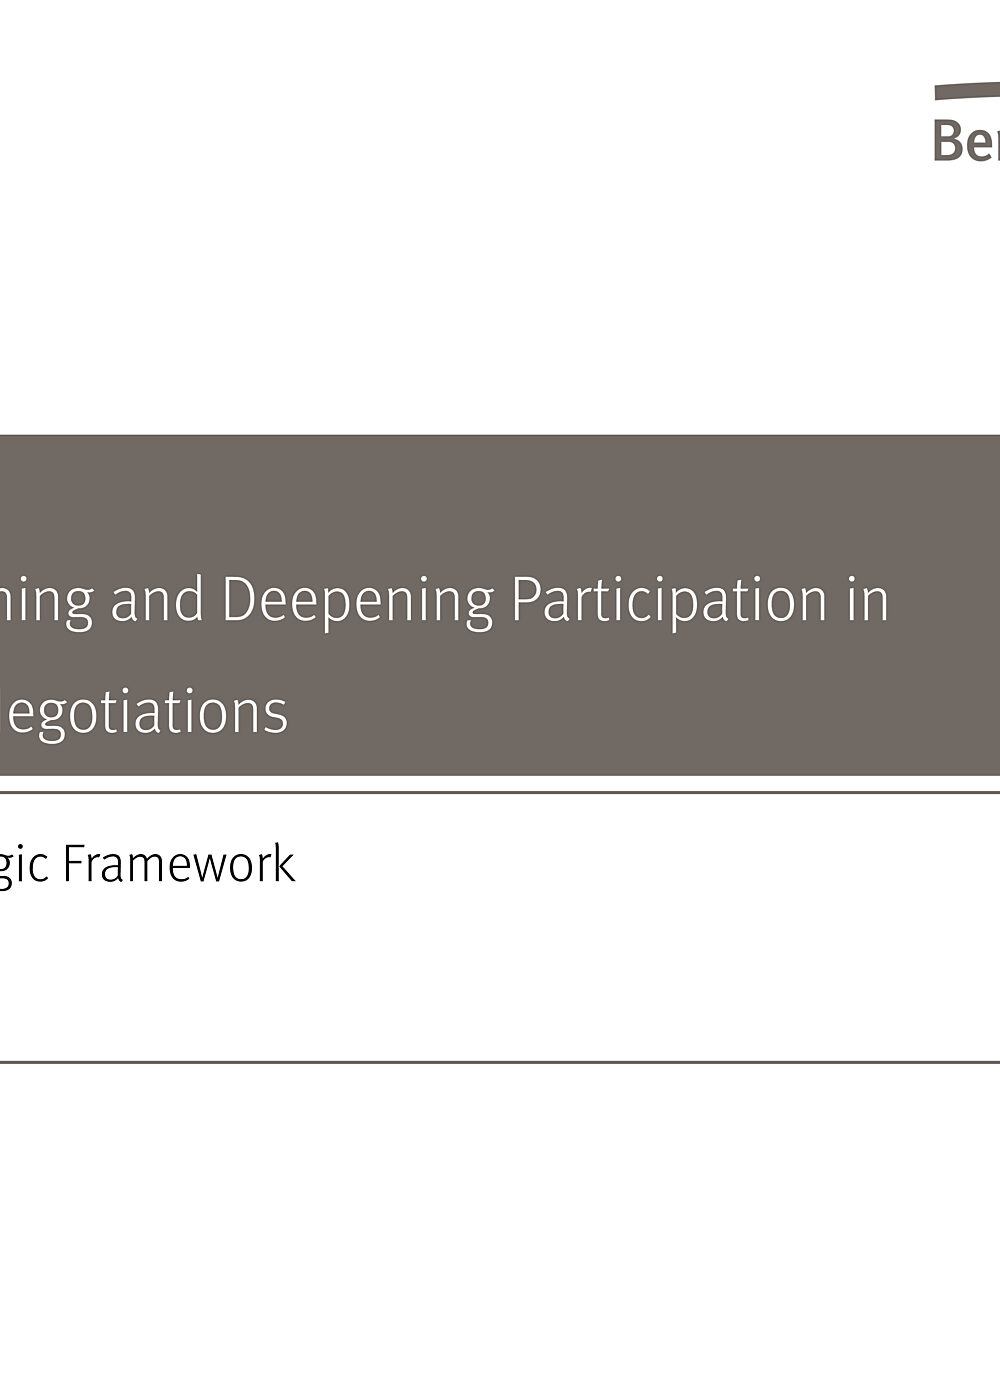1000x1400 pixels.
Task: Click the word "and" in the banner
Action: [x=157, y=600]
